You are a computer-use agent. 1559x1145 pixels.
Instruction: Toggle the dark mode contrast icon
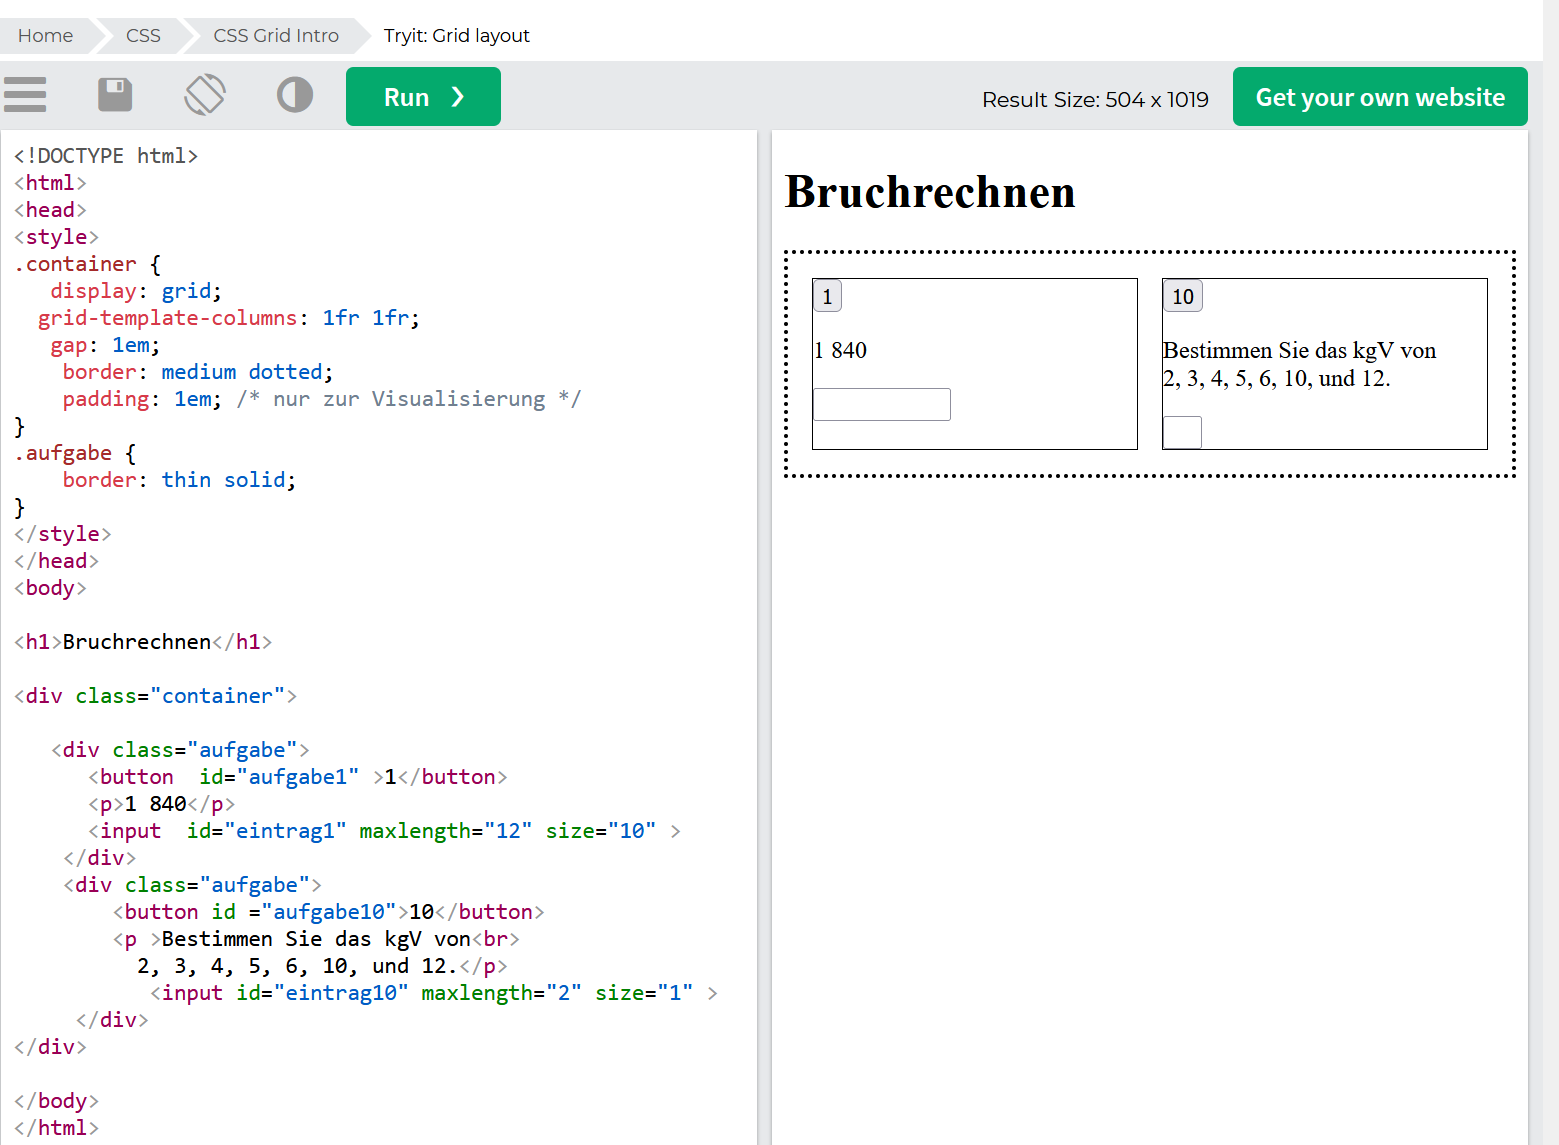tap(294, 95)
